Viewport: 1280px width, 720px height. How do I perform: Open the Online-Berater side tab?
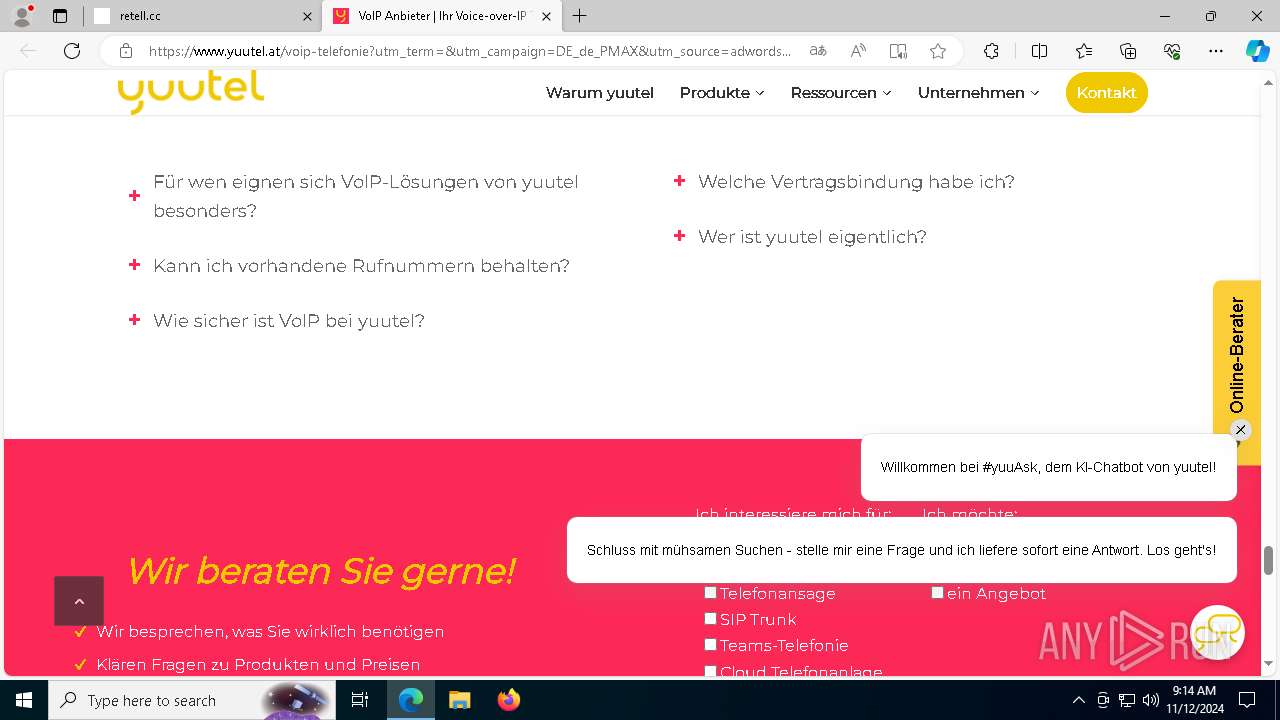pos(1237,356)
